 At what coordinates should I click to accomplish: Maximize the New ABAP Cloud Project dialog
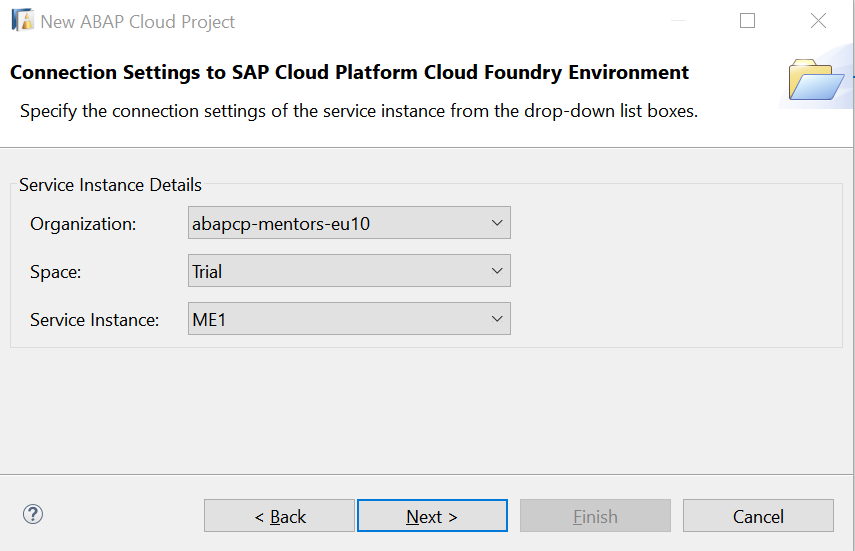click(747, 21)
